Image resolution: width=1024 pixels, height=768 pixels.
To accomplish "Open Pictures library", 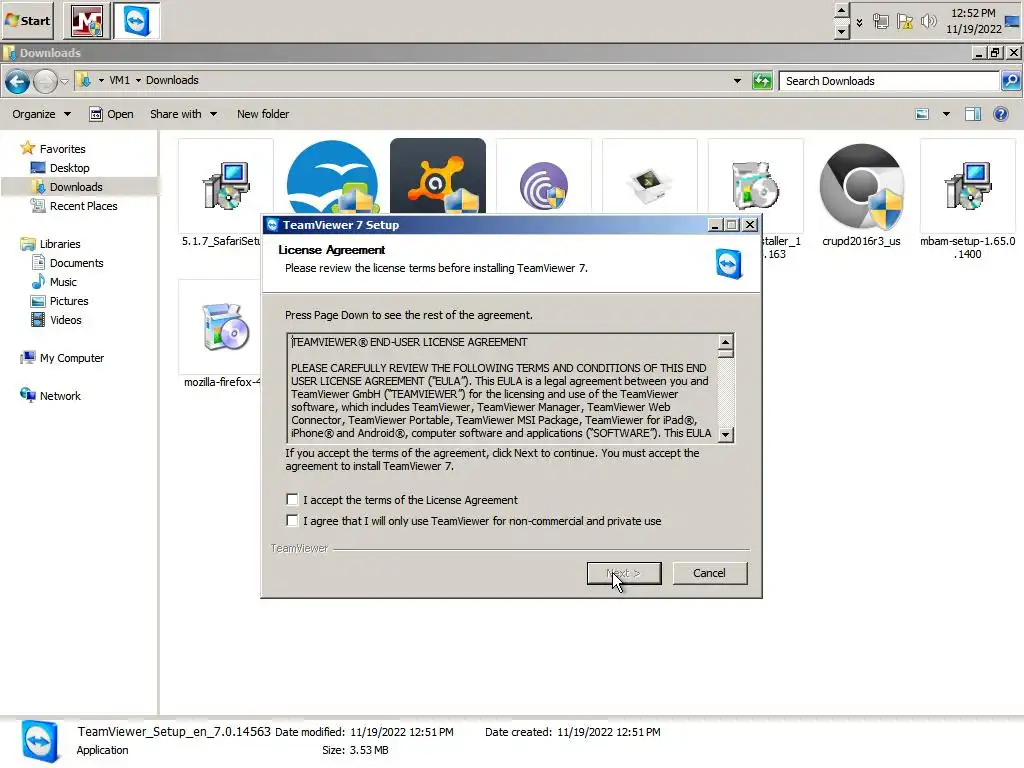I will click(59, 301).
